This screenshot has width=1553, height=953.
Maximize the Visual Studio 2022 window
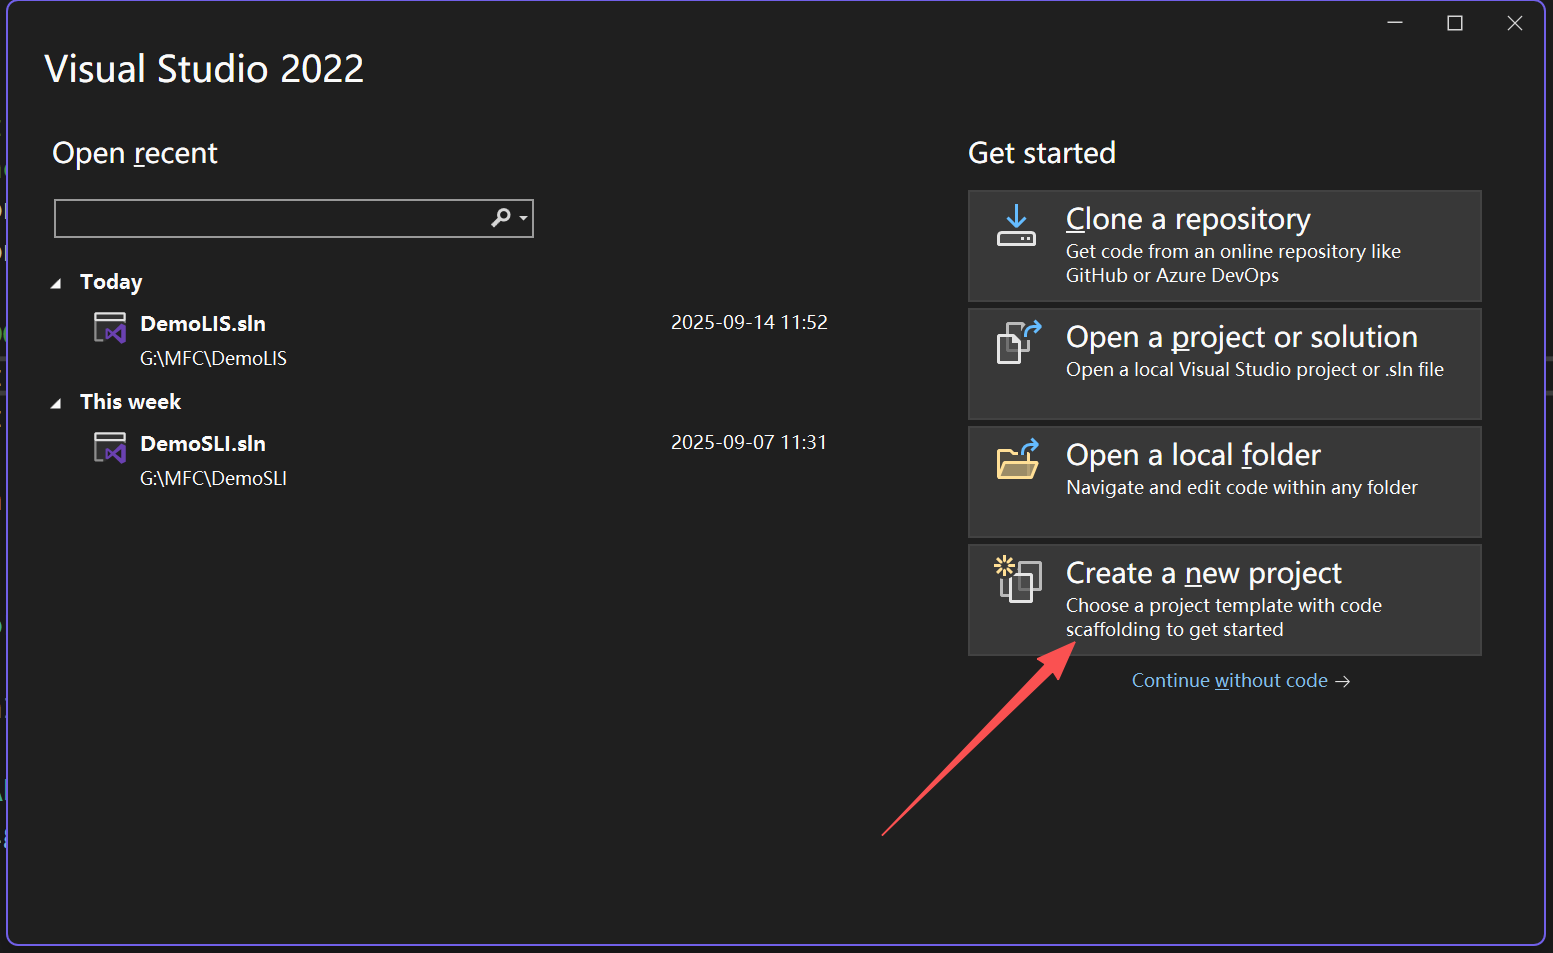[x=1455, y=23]
